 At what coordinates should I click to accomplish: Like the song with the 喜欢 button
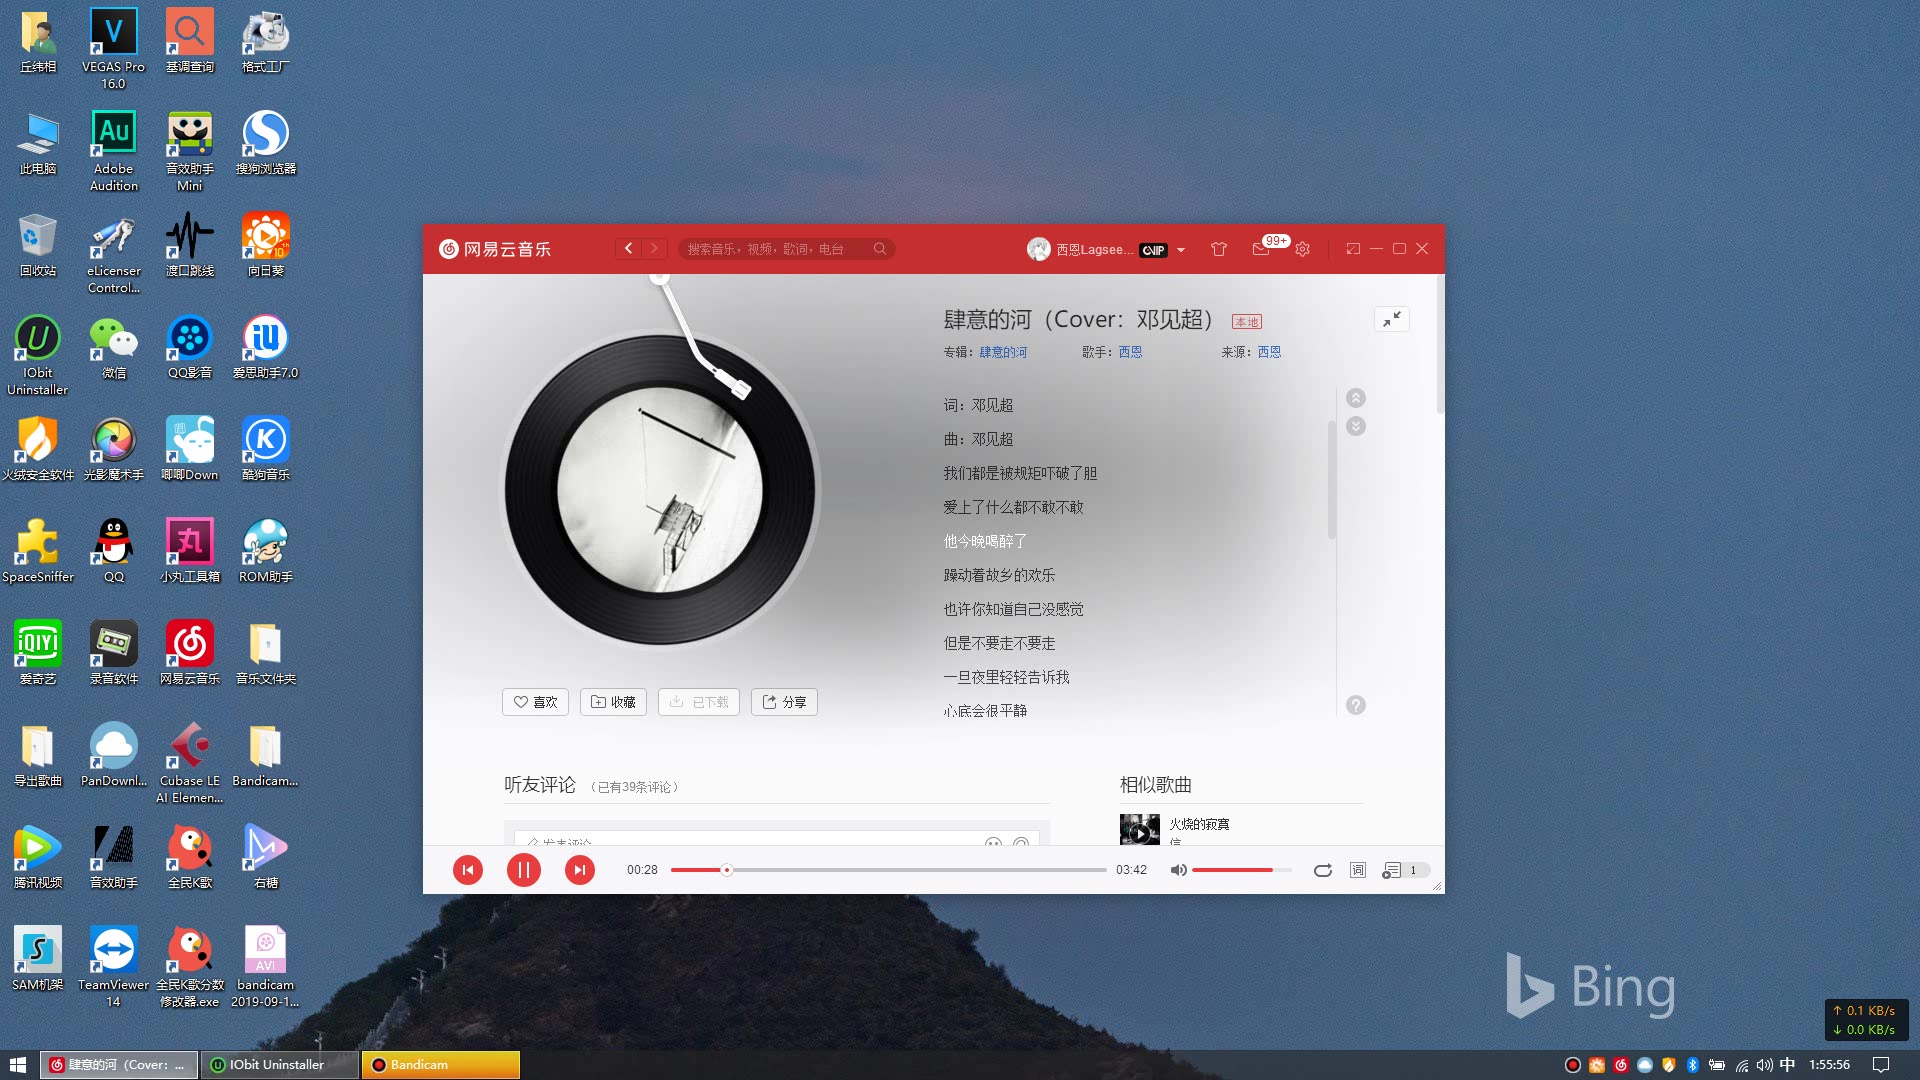[535, 702]
